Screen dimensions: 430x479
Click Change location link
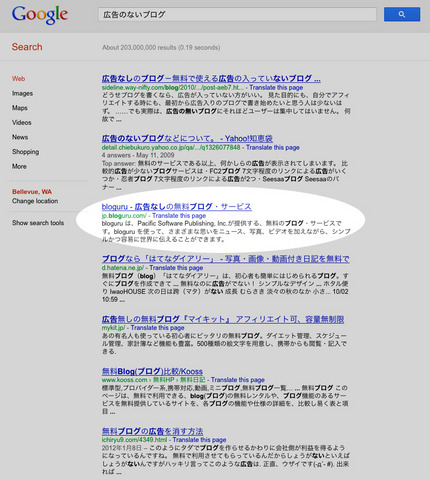[35, 201]
